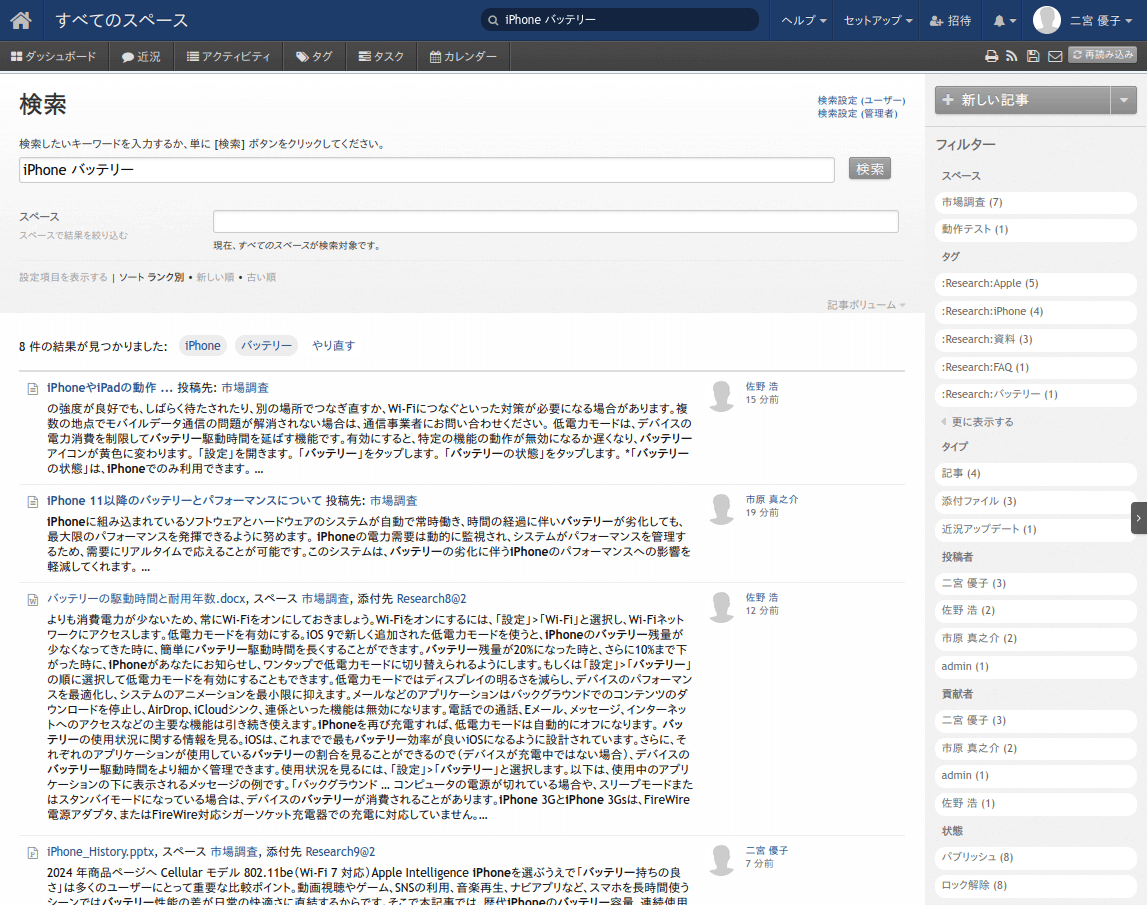Click the side panel collapse handle on right edge

tap(1139, 517)
